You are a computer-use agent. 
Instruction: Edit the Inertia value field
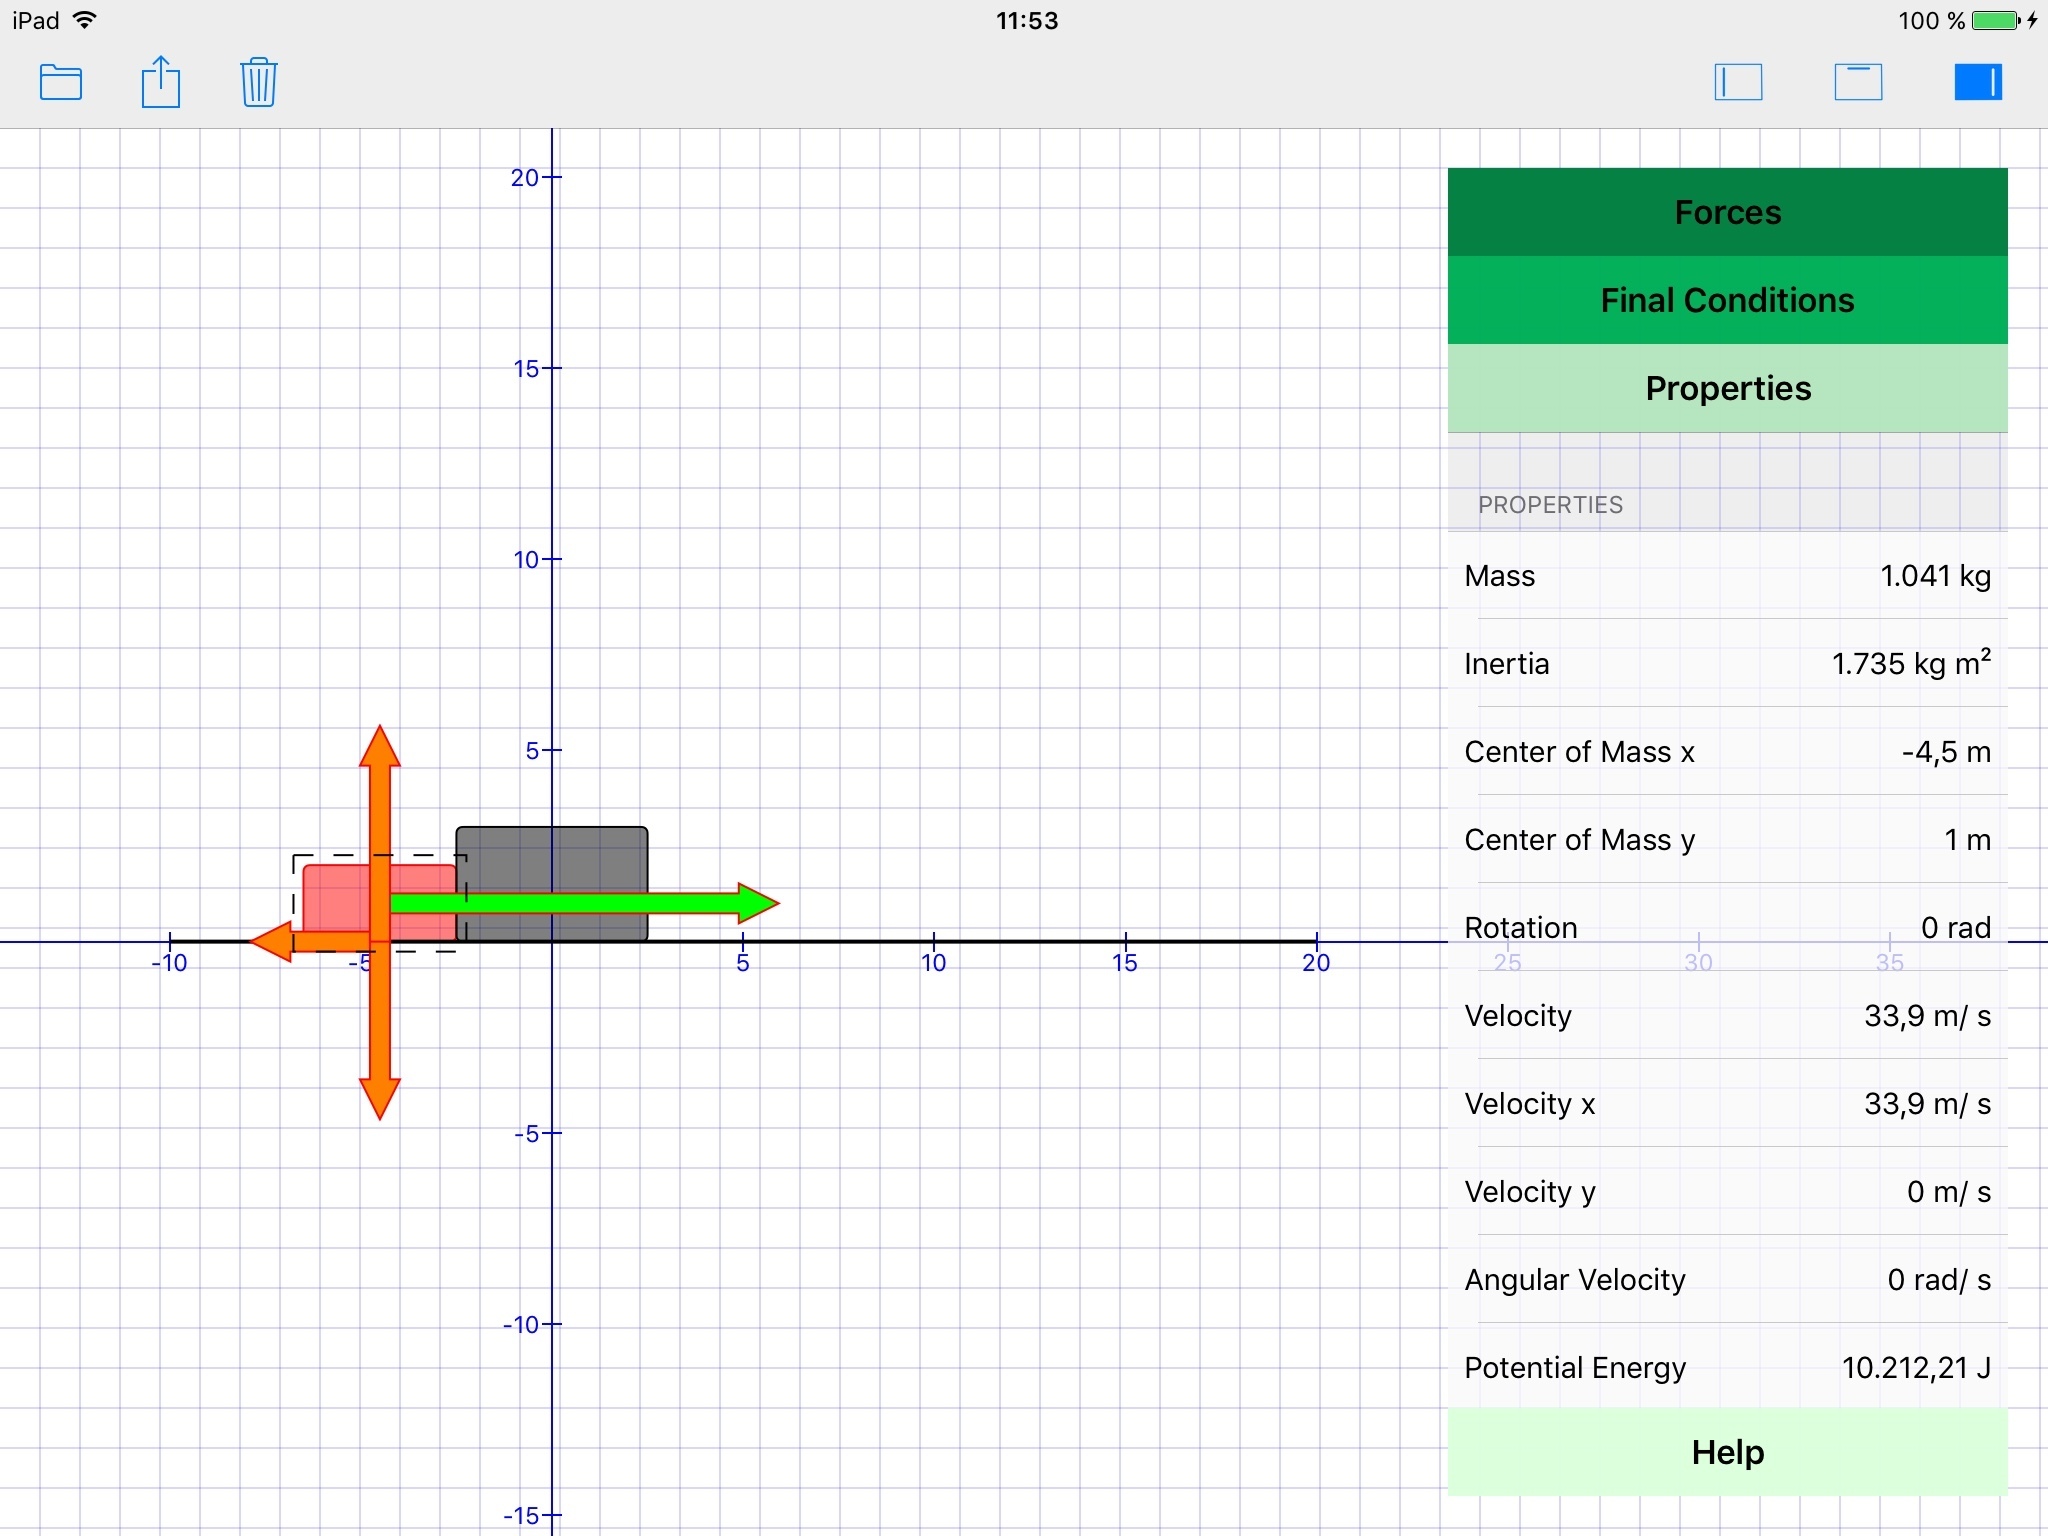(x=1910, y=664)
